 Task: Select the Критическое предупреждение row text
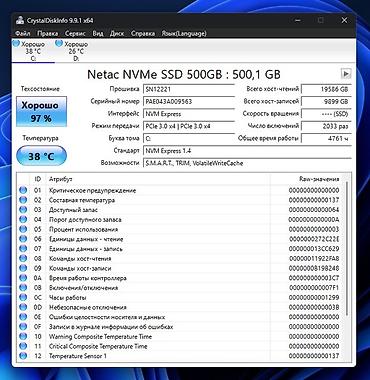pyautogui.click(x=92, y=190)
